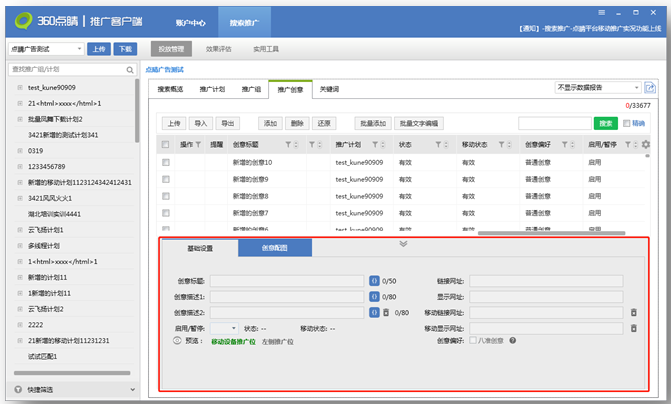
Task: Toggle the 精确 exact-match checkbox
Action: (x=627, y=123)
